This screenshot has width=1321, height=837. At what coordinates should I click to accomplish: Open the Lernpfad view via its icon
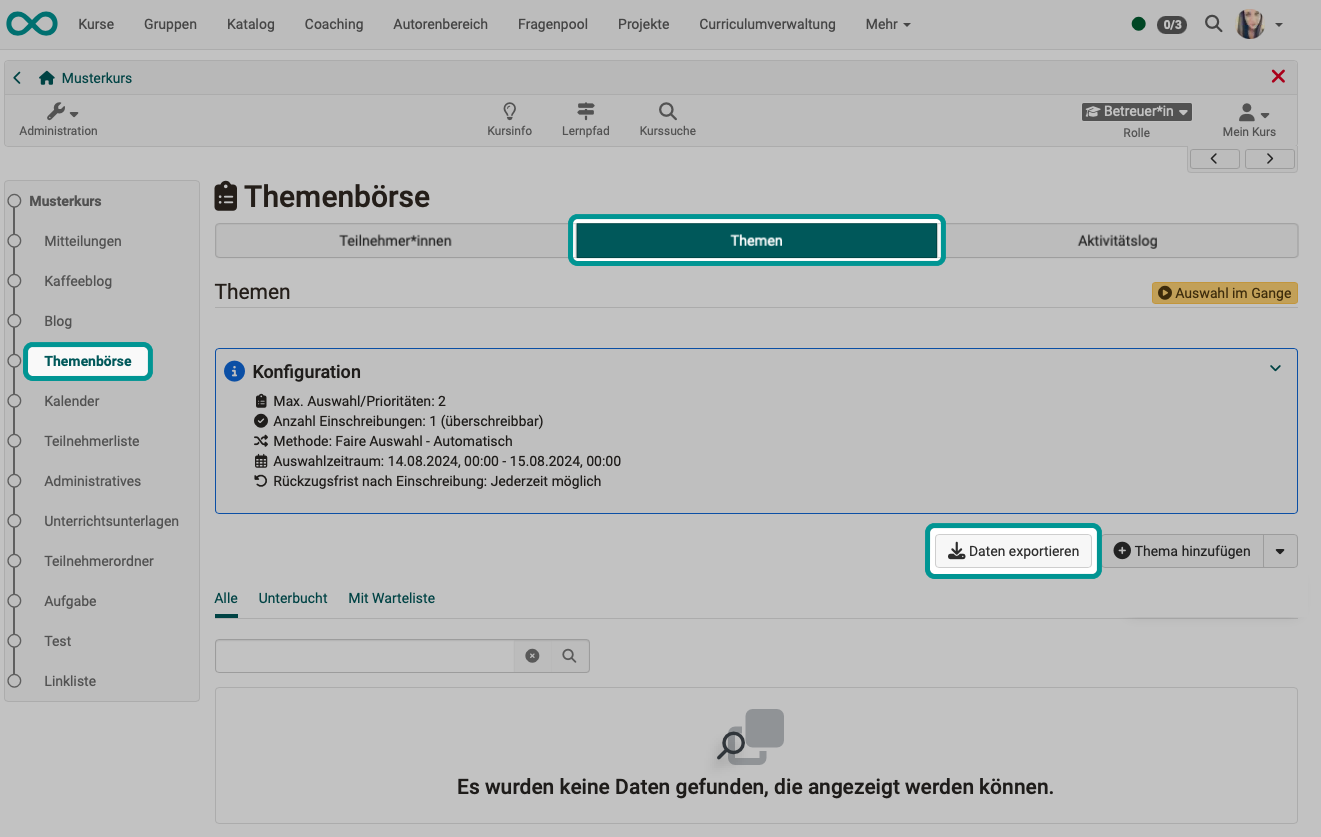(x=585, y=112)
